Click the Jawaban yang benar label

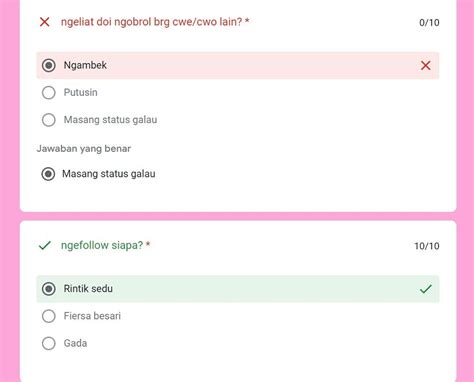84,149
